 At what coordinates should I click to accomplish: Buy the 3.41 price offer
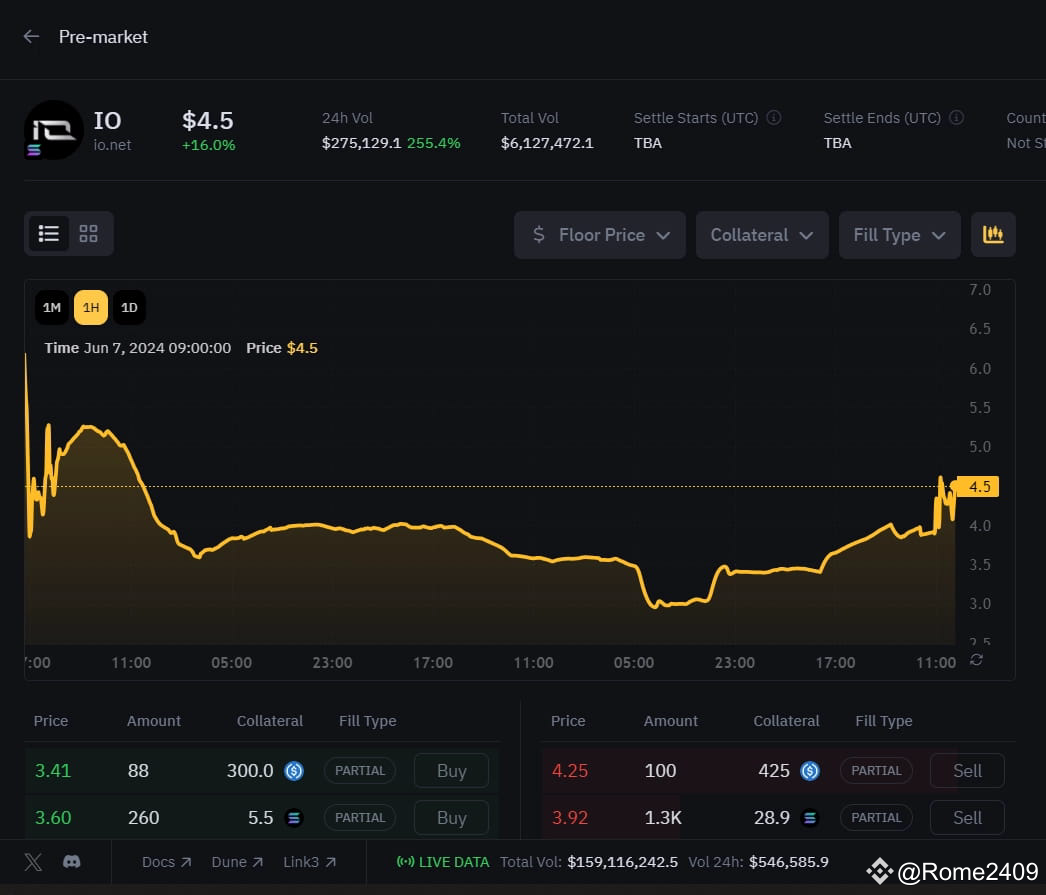click(x=452, y=771)
